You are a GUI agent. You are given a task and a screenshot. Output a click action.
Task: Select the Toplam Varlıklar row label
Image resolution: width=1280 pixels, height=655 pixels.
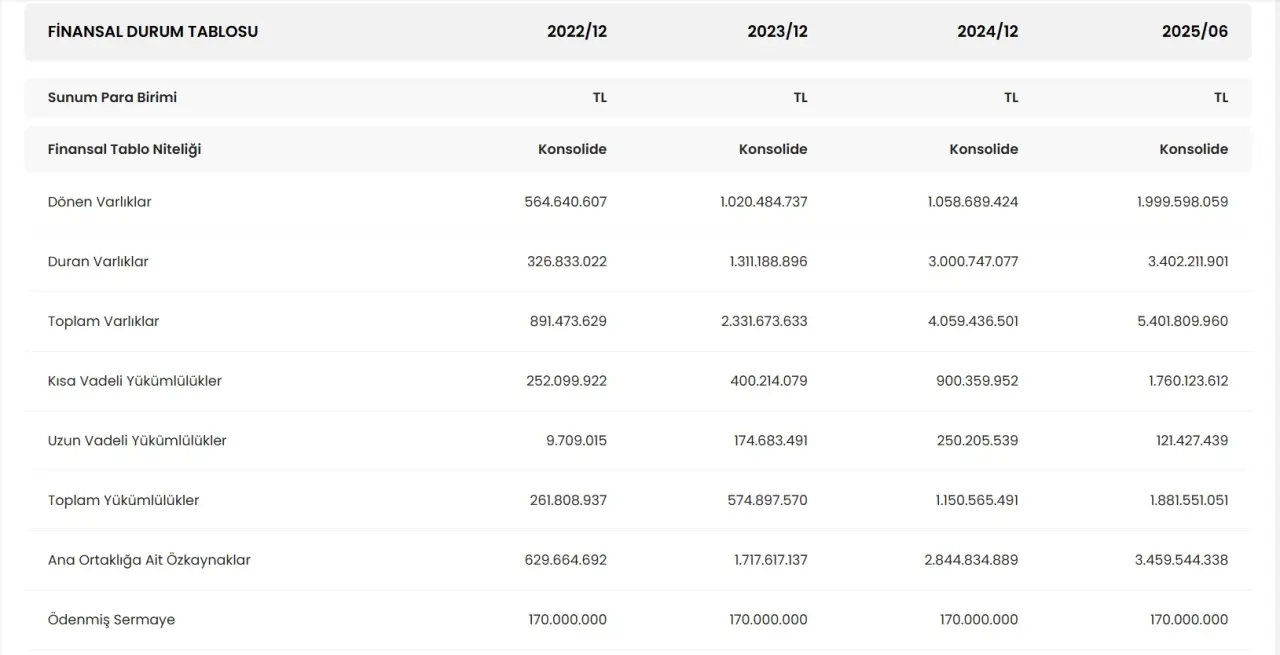(x=103, y=321)
